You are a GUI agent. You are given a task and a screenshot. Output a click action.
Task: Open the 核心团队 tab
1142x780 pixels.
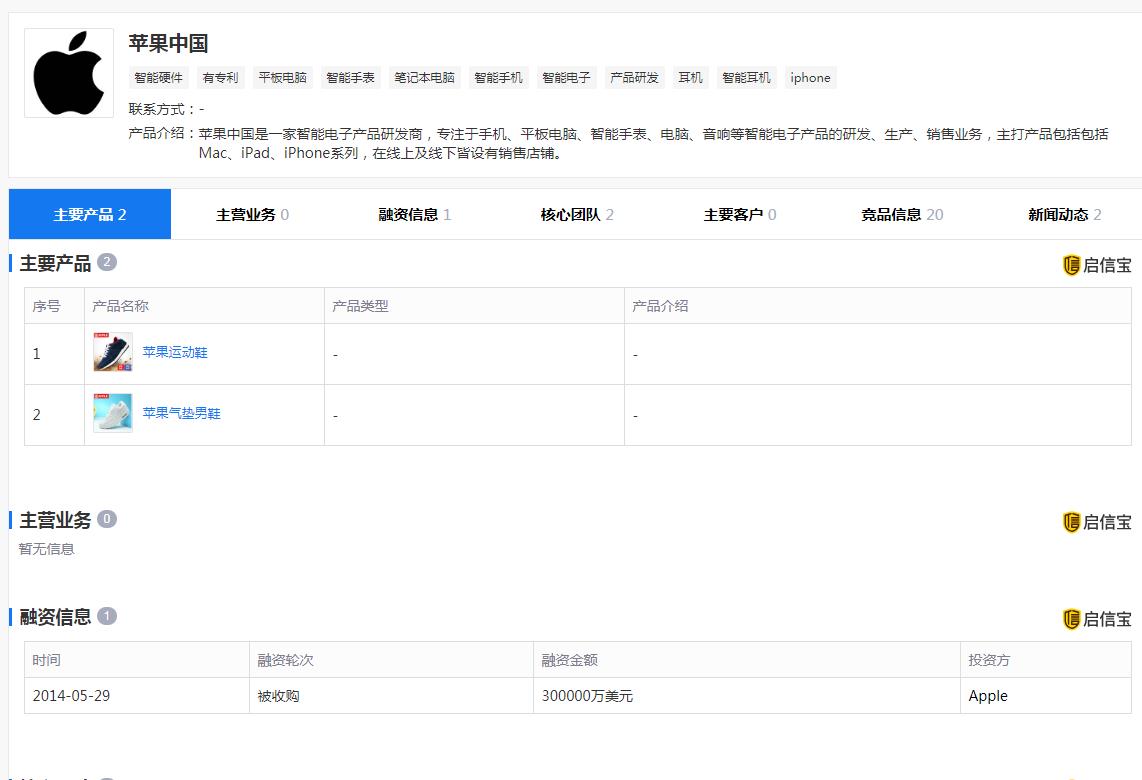click(x=577, y=214)
